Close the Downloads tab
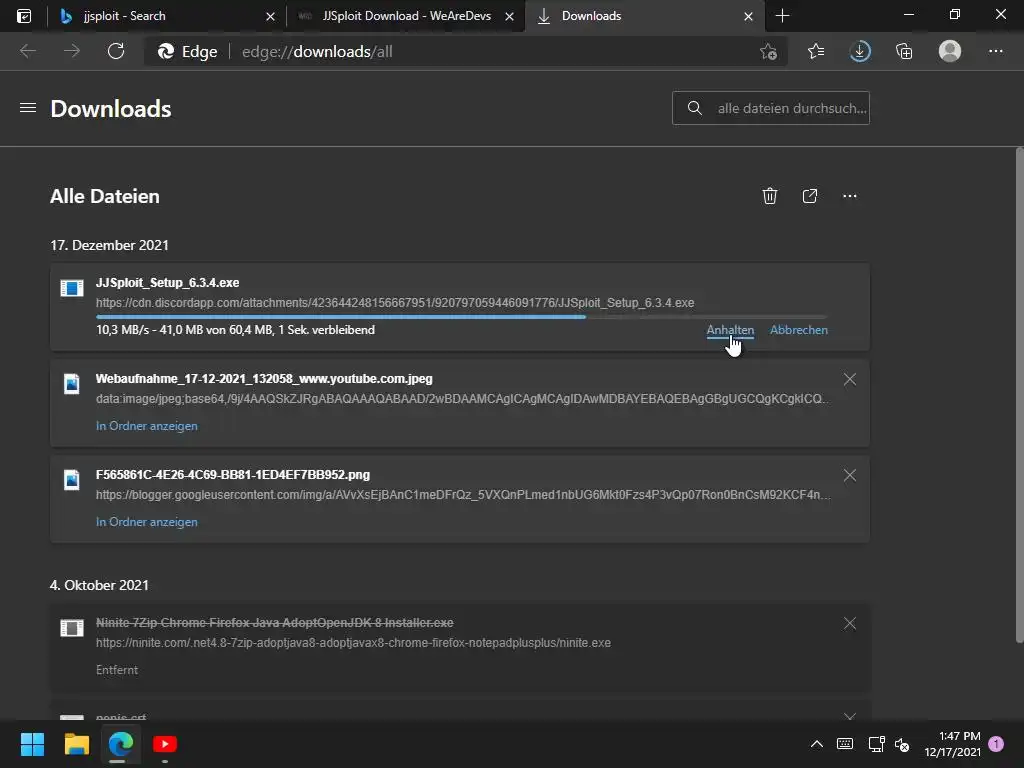 click(748, 16)
